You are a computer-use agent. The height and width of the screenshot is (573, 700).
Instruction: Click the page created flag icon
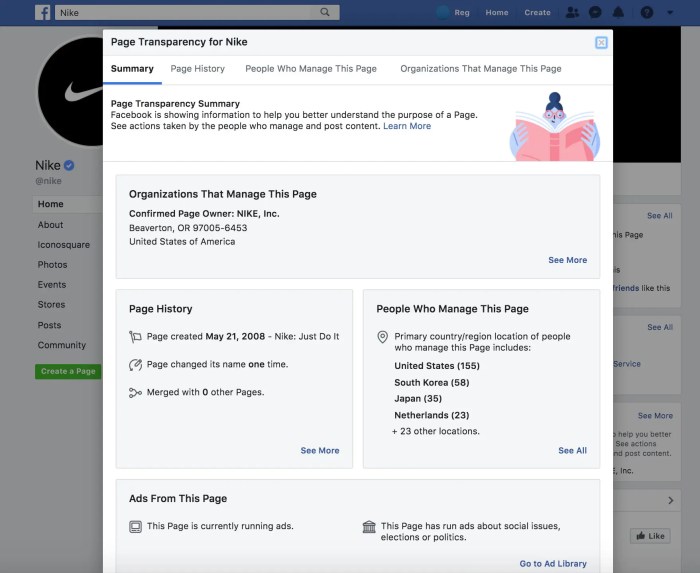pyautogui.click(x=135, y=336)
